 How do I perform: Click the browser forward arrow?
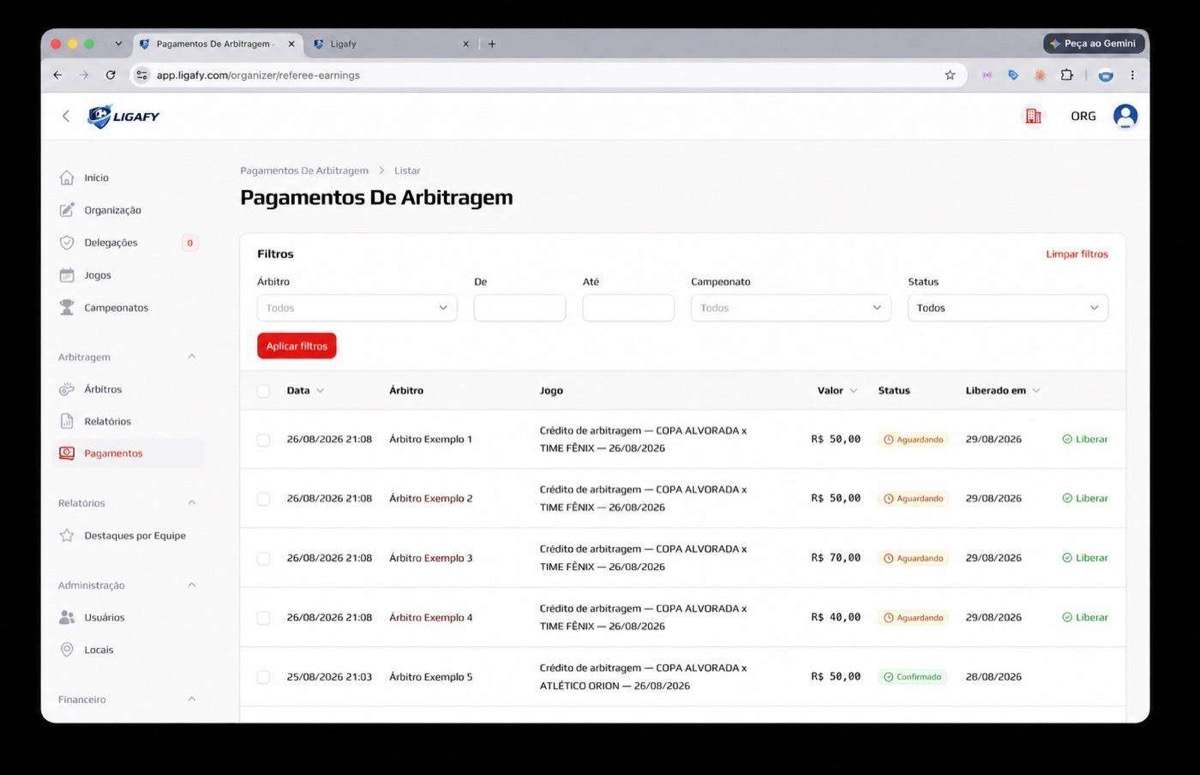(84, 75)
